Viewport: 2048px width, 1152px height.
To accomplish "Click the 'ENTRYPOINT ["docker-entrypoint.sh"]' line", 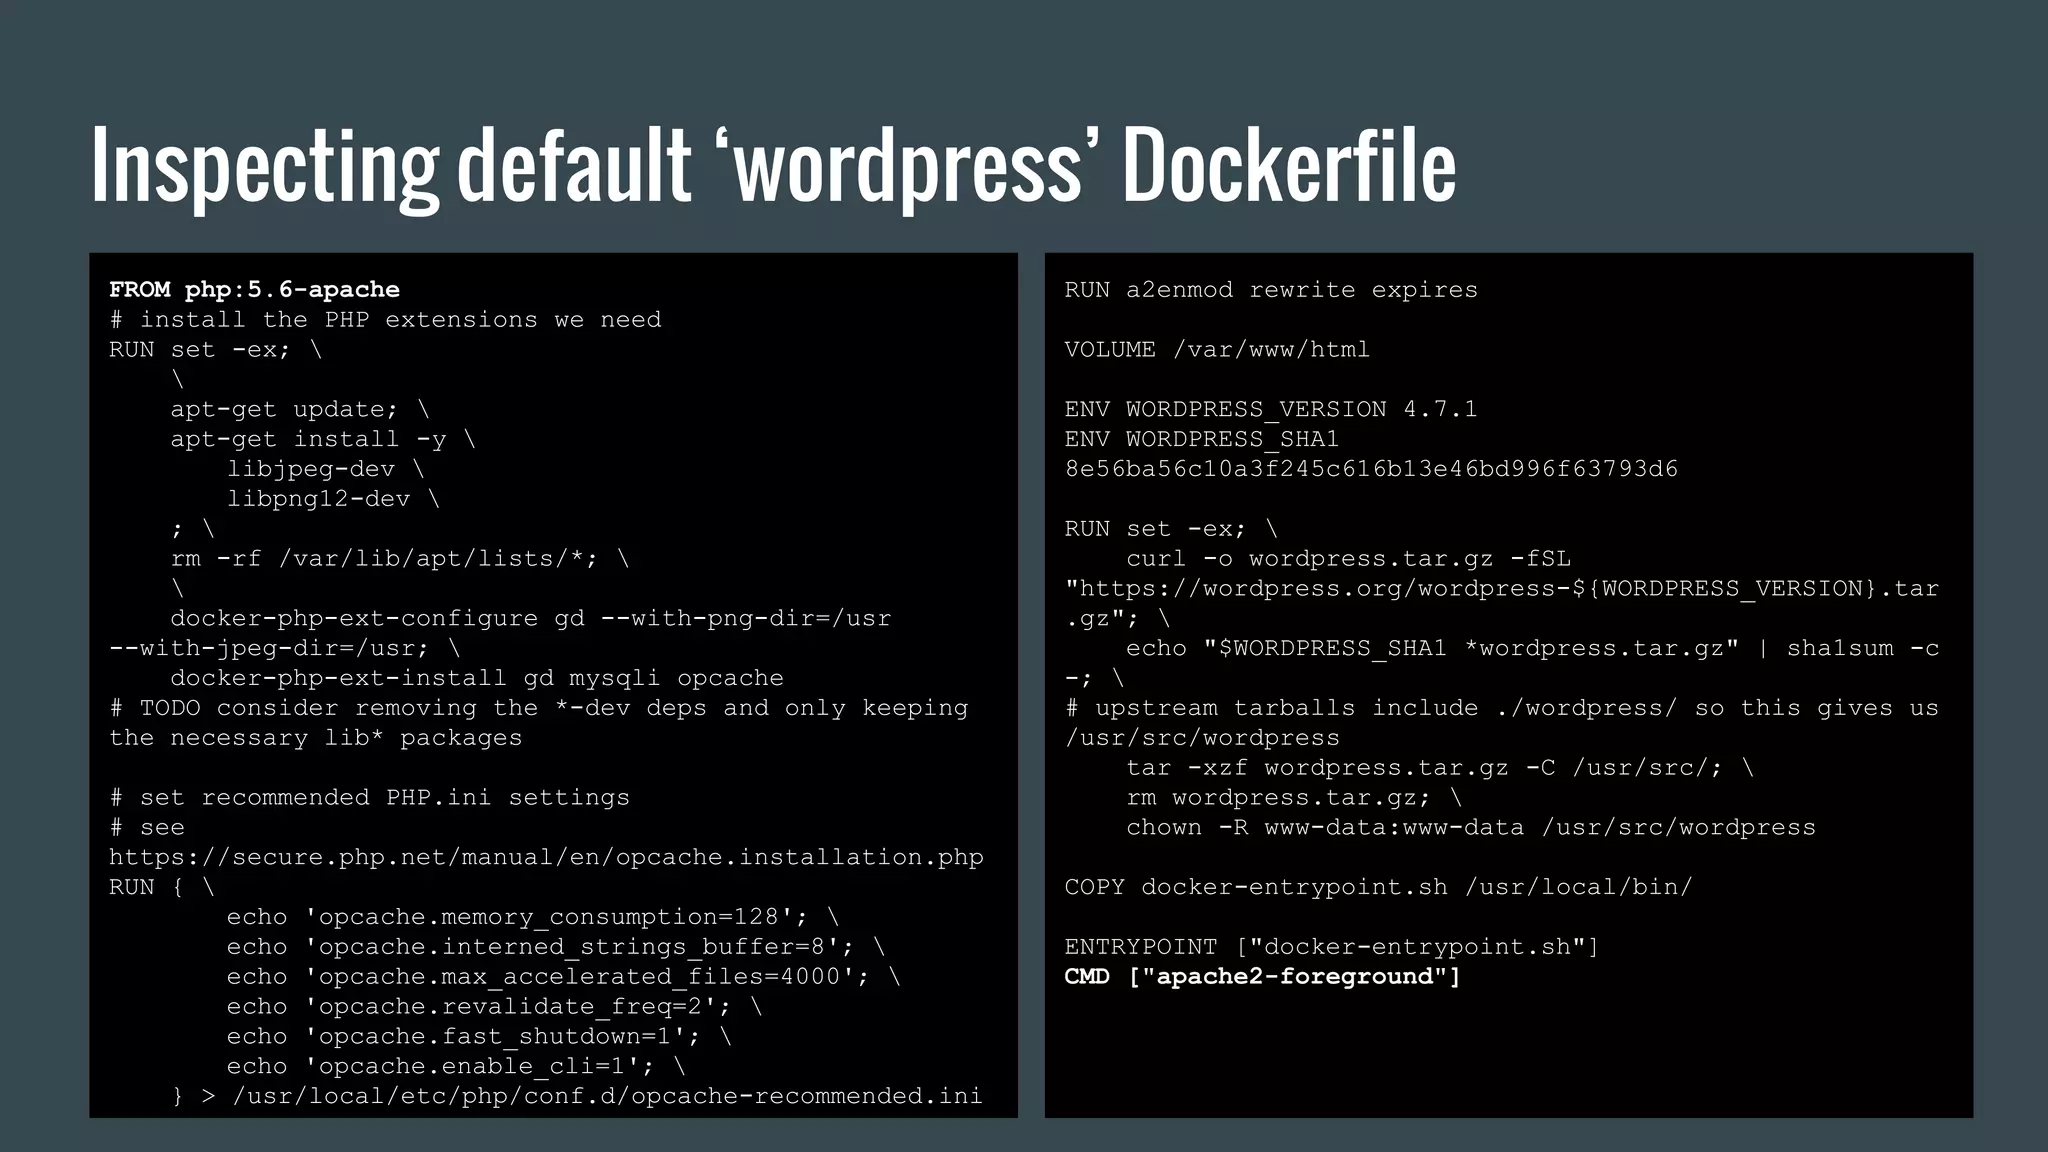I will coord(1332,947).
